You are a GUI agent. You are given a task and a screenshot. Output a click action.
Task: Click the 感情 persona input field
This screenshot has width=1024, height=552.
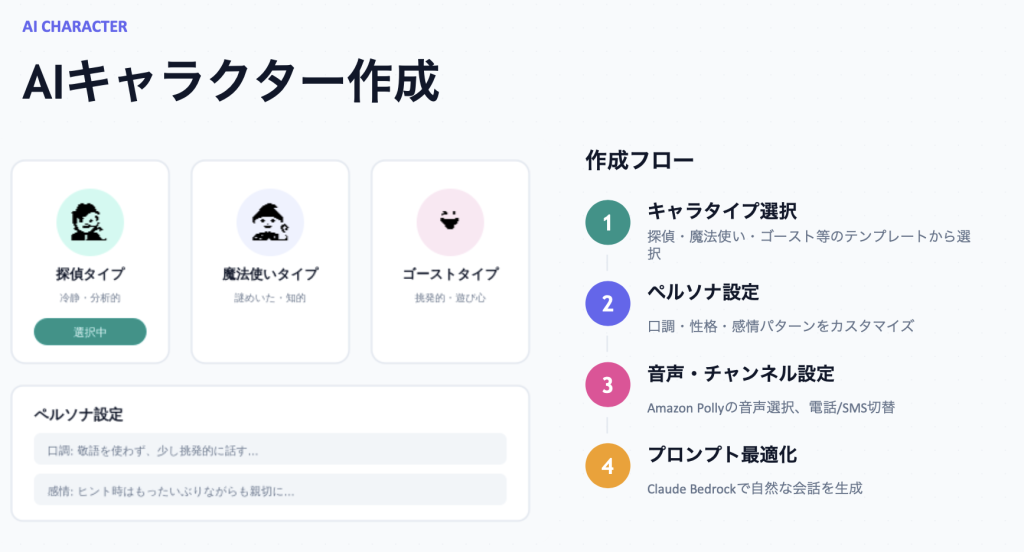click(x=270, y=490)
